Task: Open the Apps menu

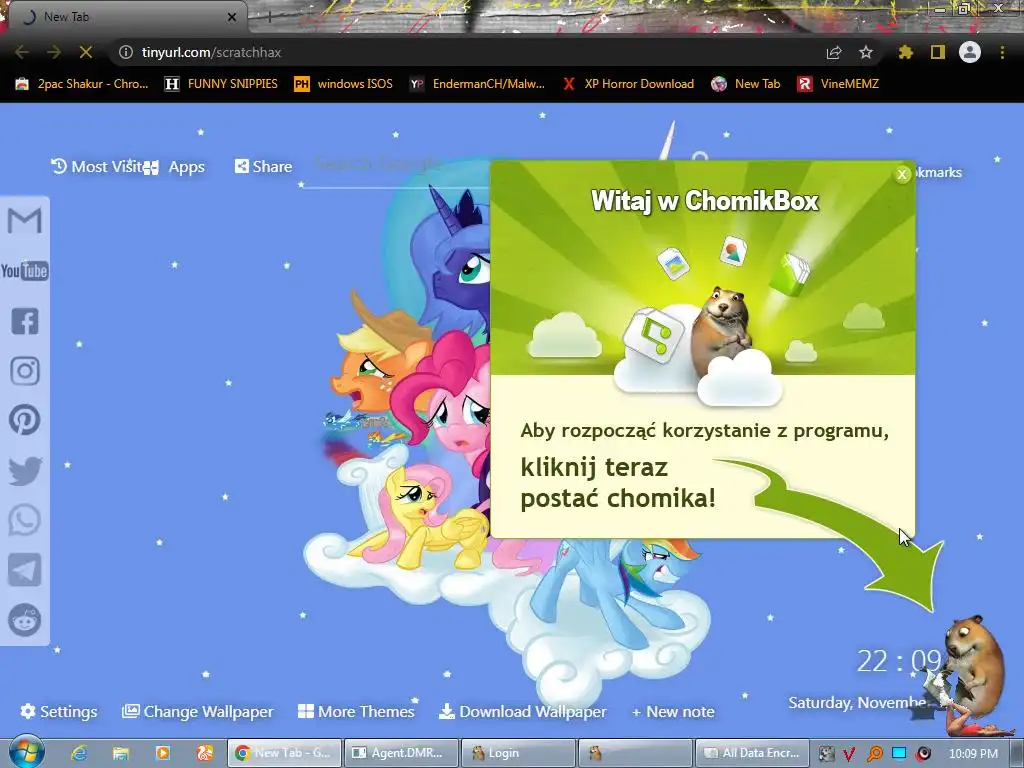Action: (176, 167)
